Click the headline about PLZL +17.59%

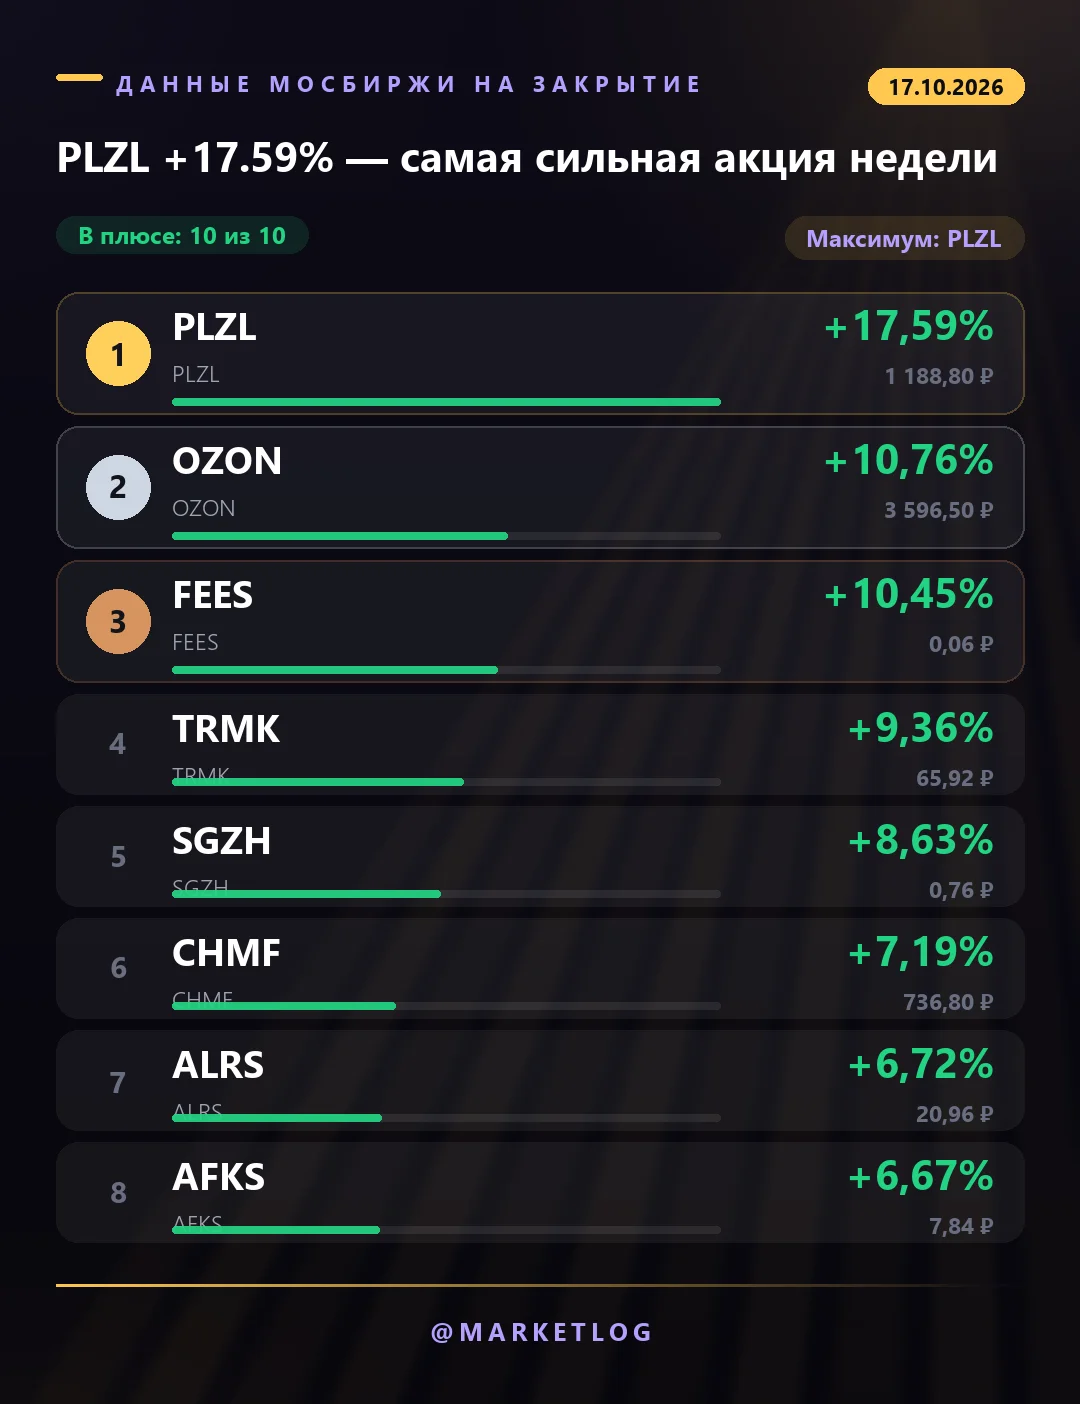coord(527,158)
